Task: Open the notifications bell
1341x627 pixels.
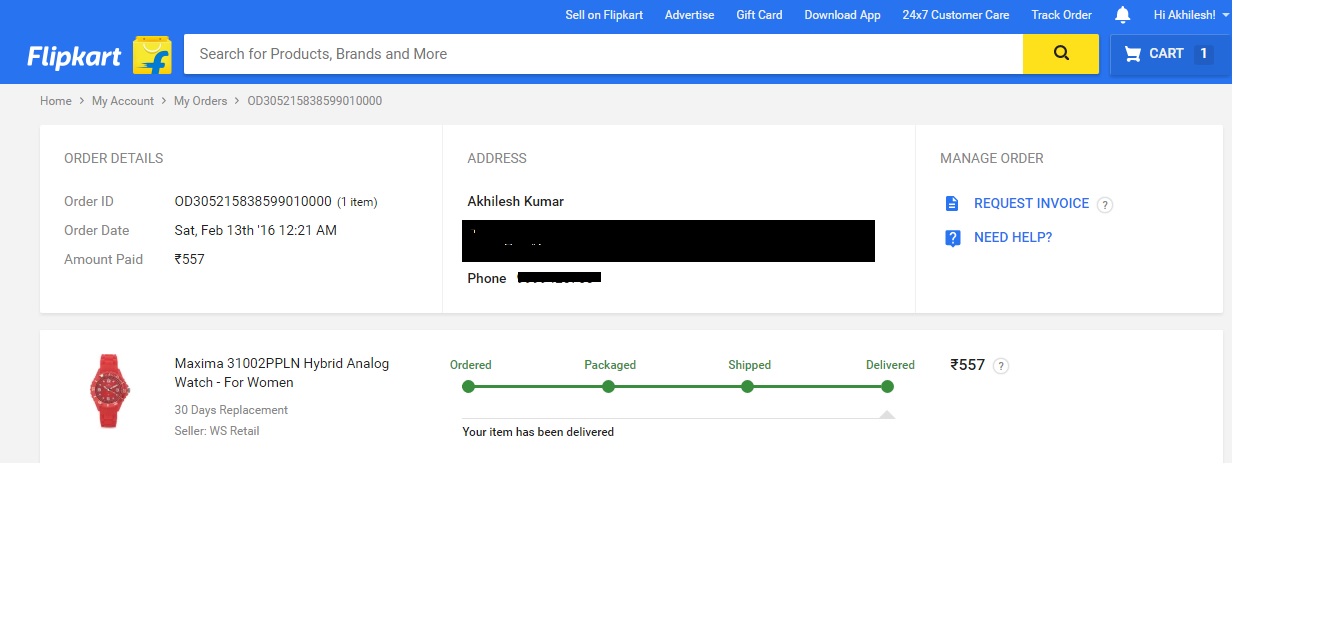Action: [x=1123, y=15]
